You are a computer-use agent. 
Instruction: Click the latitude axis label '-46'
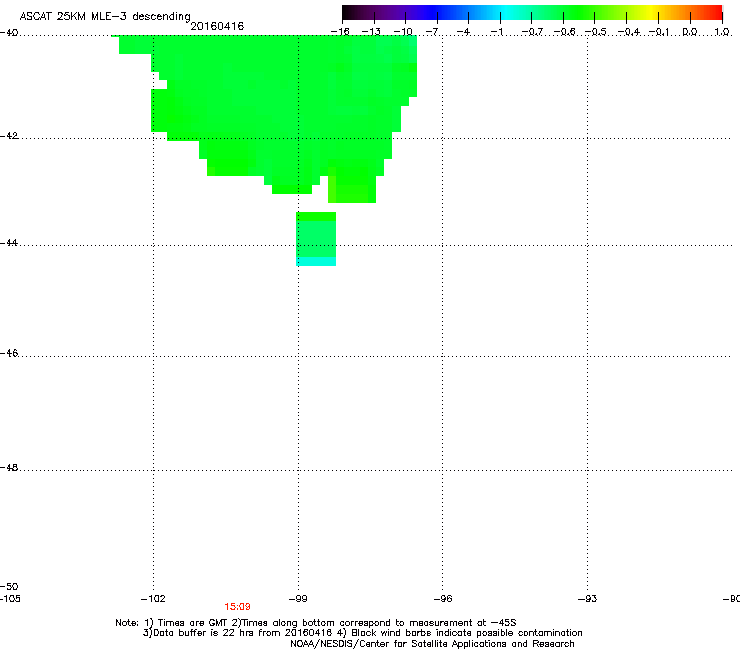9,353
